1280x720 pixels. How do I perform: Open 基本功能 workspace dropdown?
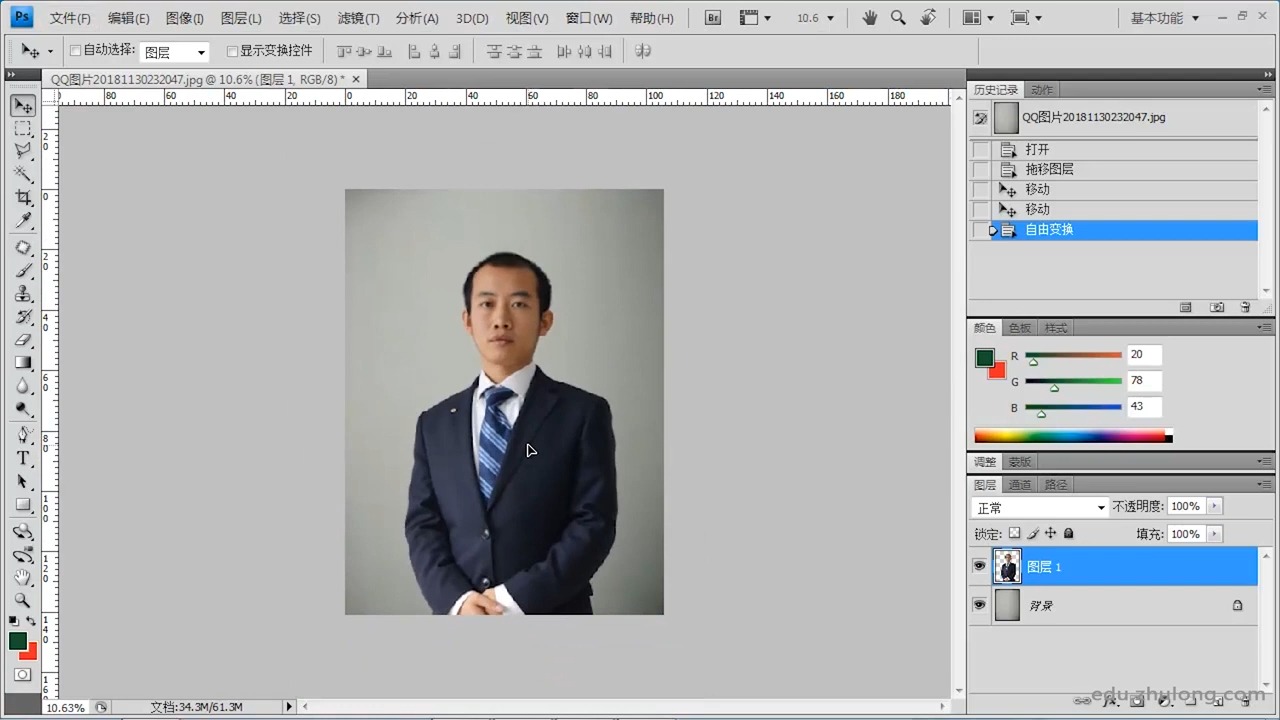(x=1165, y=18)
